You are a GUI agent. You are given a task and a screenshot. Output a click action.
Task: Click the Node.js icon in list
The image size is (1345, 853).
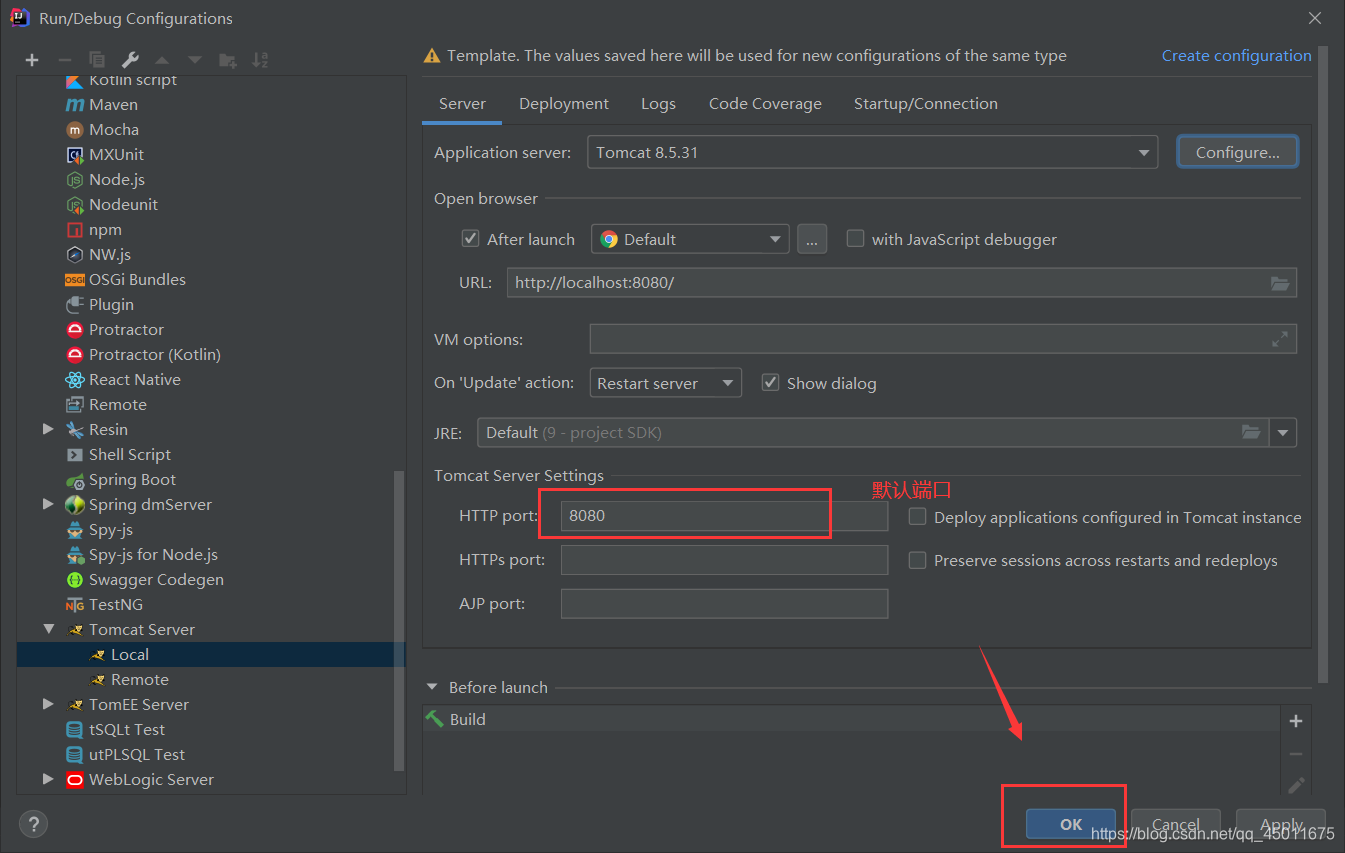[x=75, y=180]
